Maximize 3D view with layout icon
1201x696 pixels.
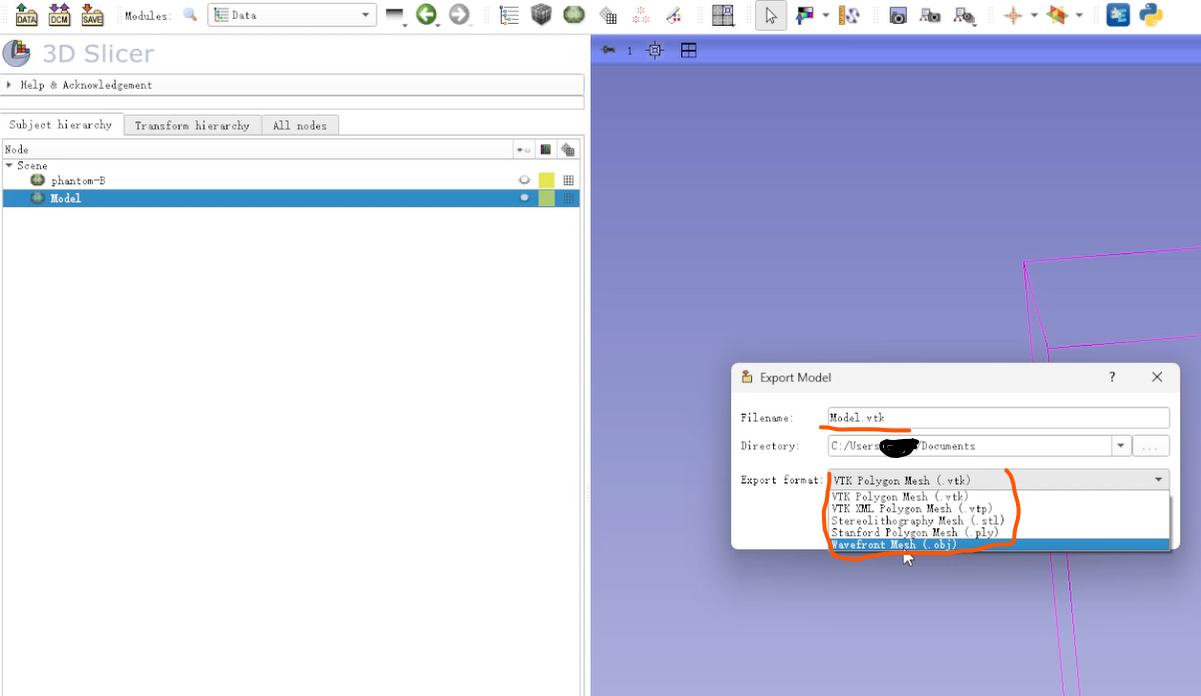tap(689, 50)
